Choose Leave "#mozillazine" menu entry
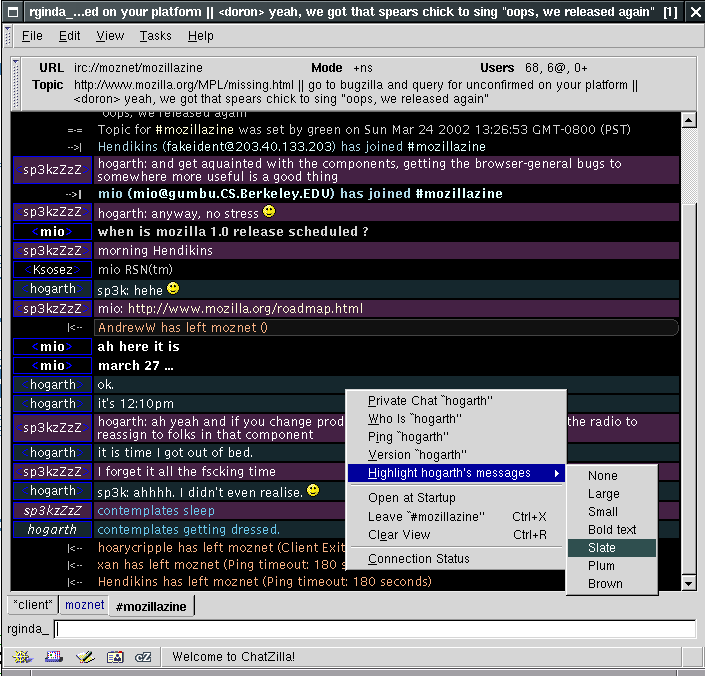This screenshot has width=705, height=676. (455, 516)
